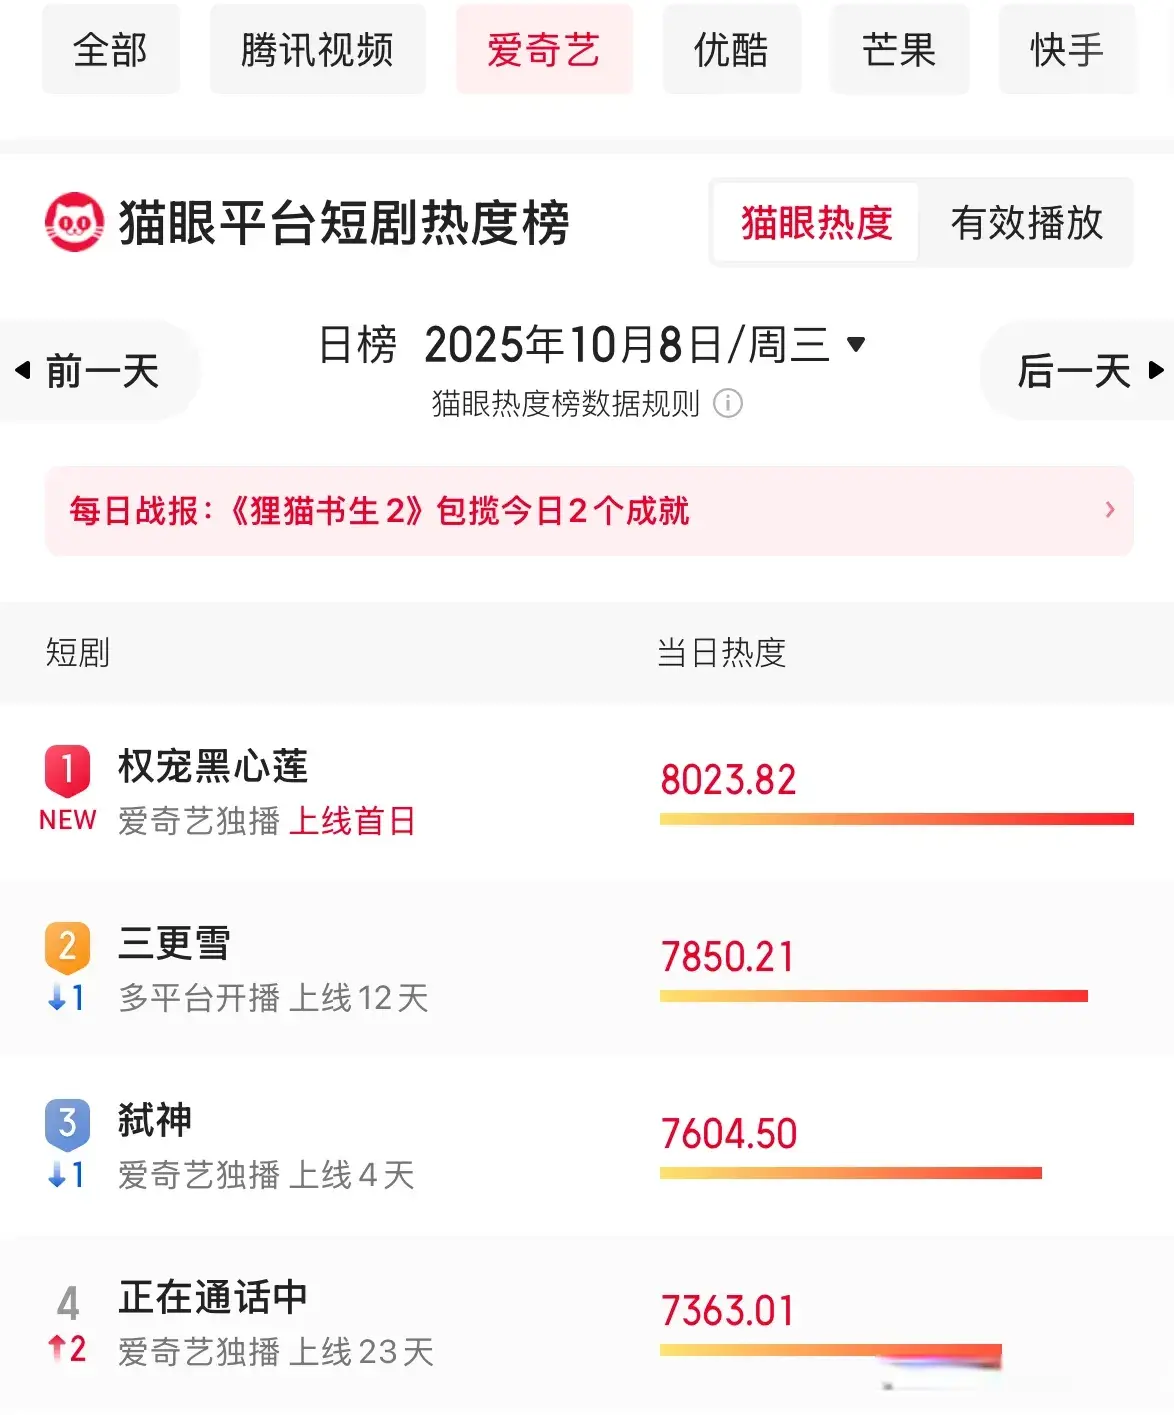
Task: Select the 芒果 platform tab
Action: pyautogui.click(x=898, y=50)
